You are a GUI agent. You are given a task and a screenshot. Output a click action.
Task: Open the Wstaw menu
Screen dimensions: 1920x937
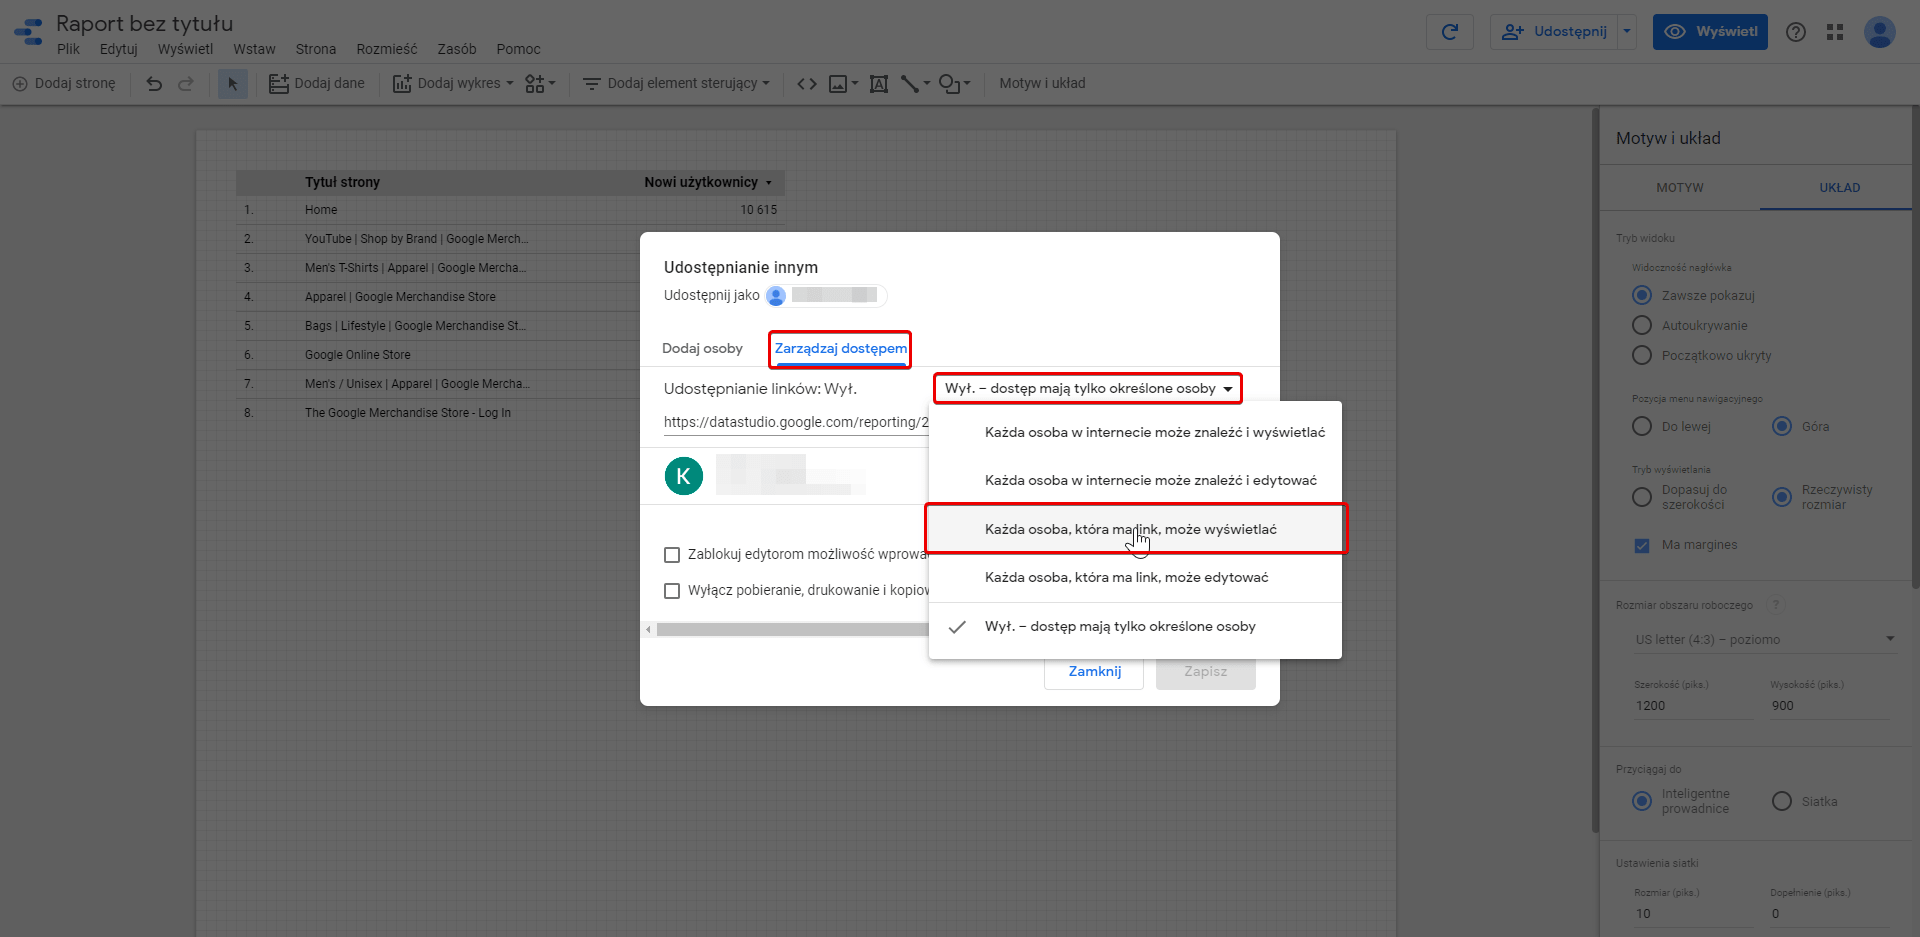click(x=254, y=49)
